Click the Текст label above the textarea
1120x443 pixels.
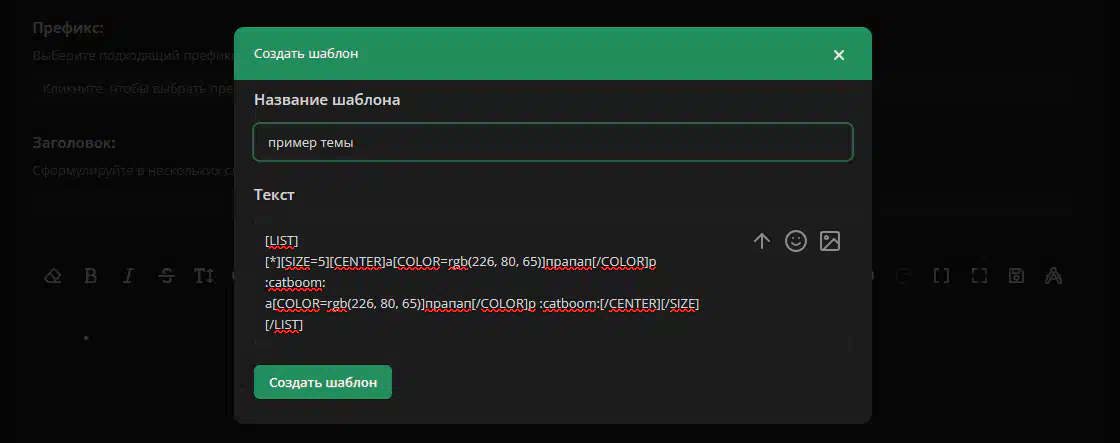(x=274, y=194)
